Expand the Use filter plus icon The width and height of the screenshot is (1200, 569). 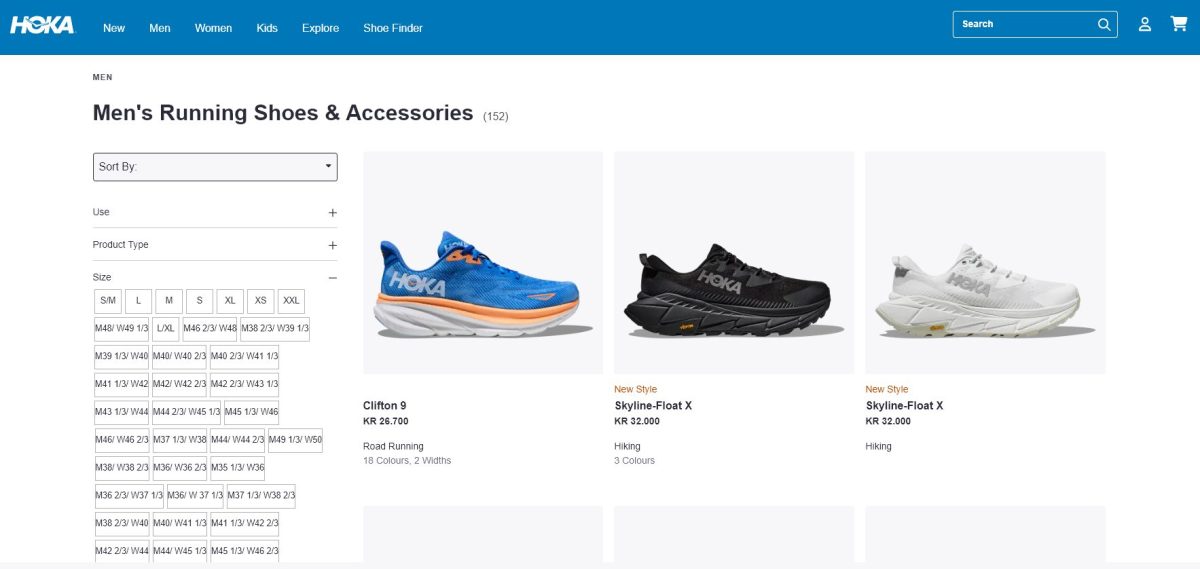[x=333, y=213]
